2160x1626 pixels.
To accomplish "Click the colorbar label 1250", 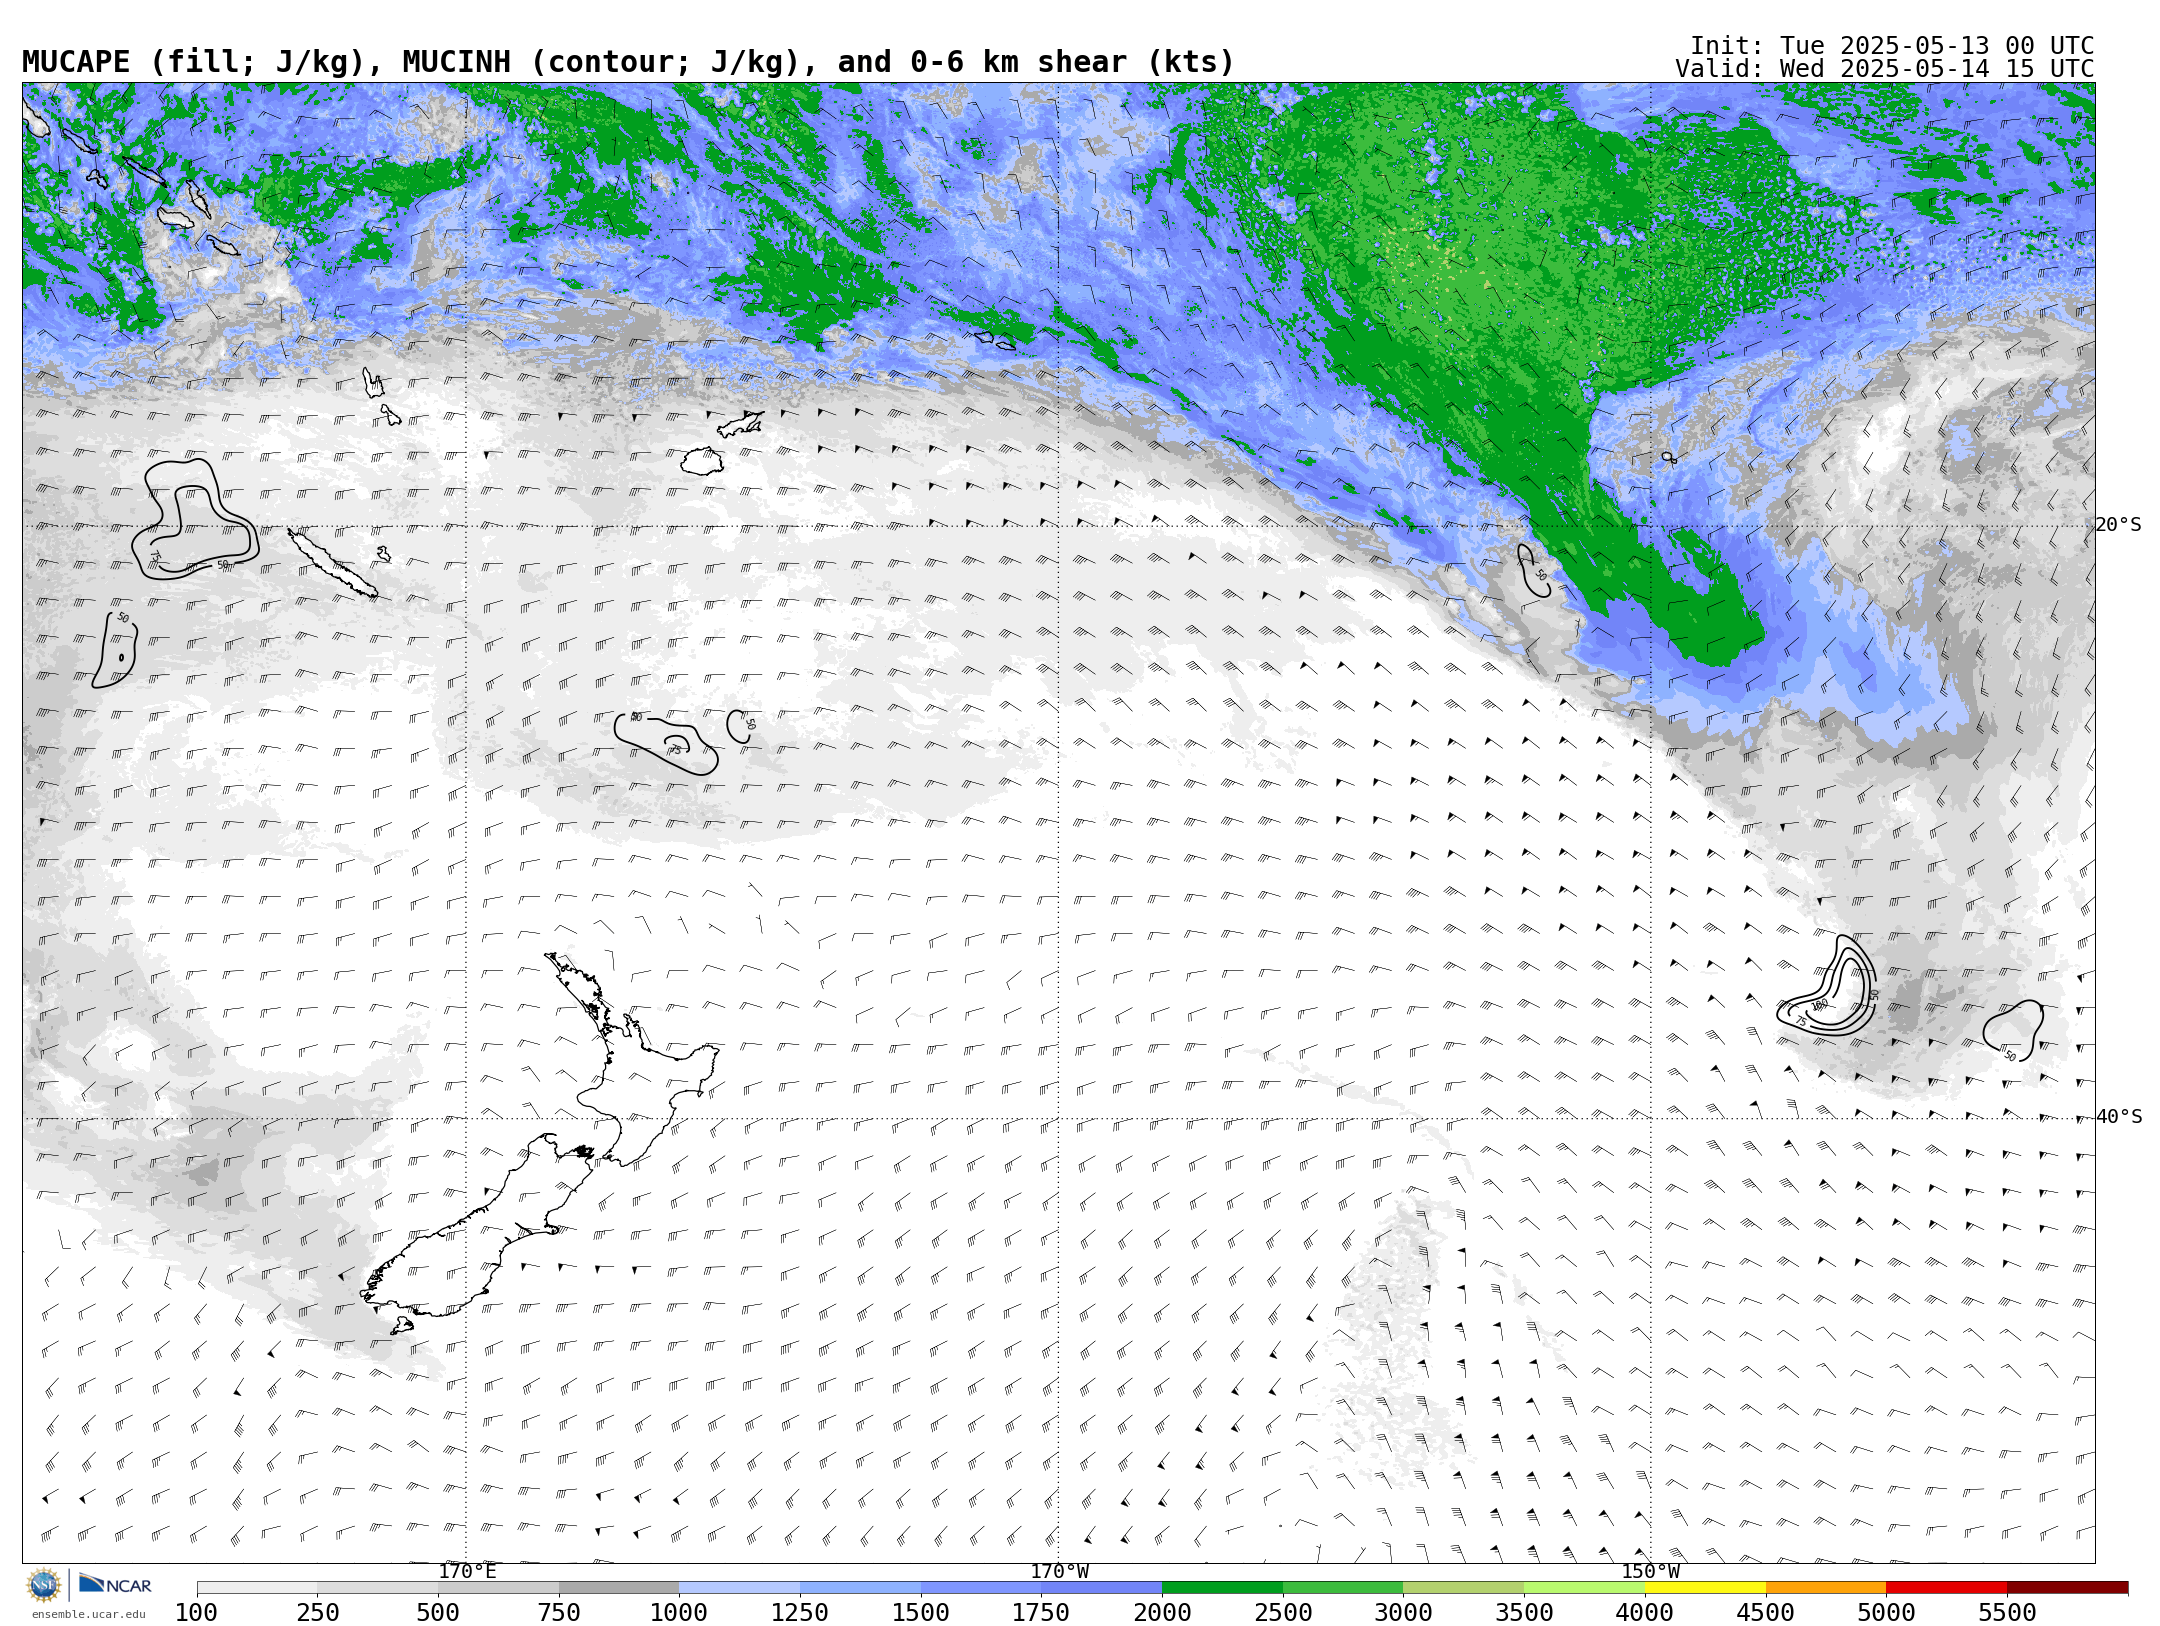I will coord(801,1612).
